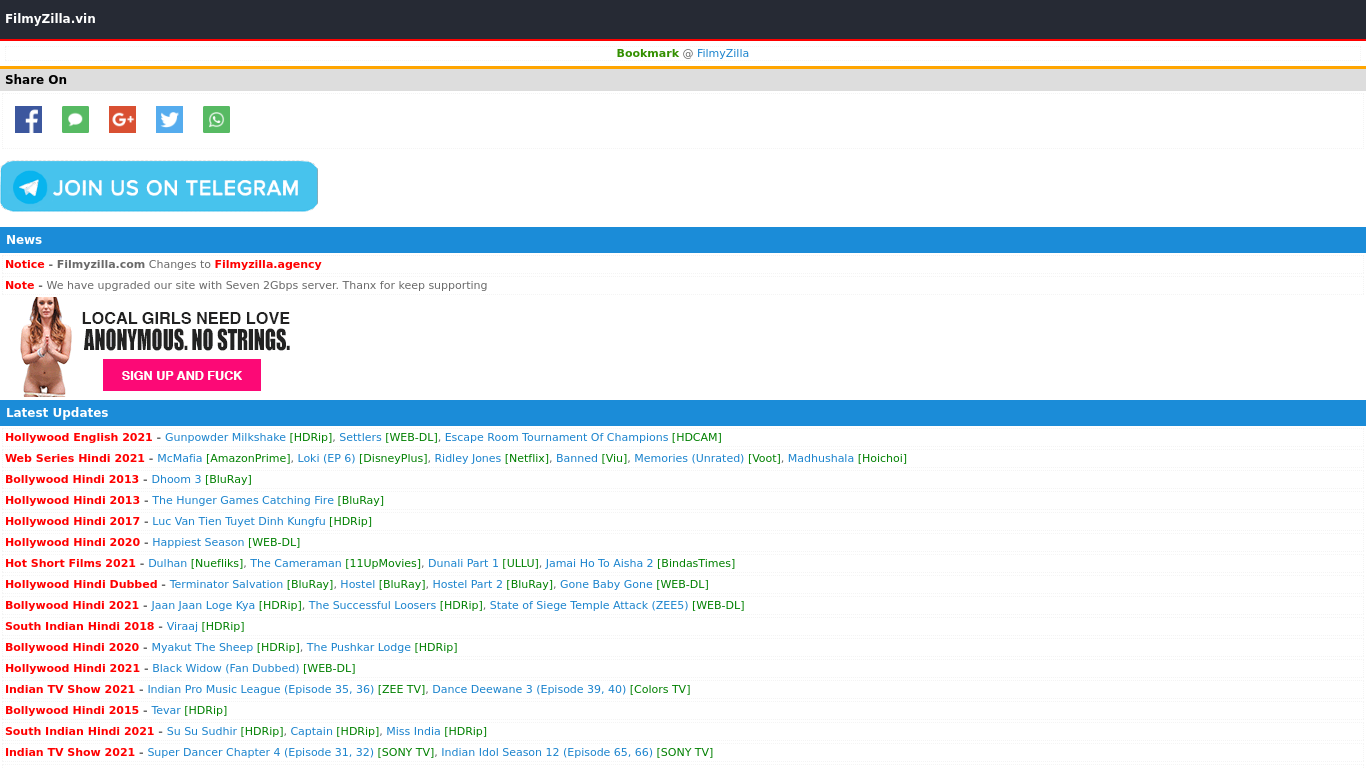Click Hollywood Hindi Dubbed label
The image size is (1366, 768).
pyautogui.click(x=81, y=585)
